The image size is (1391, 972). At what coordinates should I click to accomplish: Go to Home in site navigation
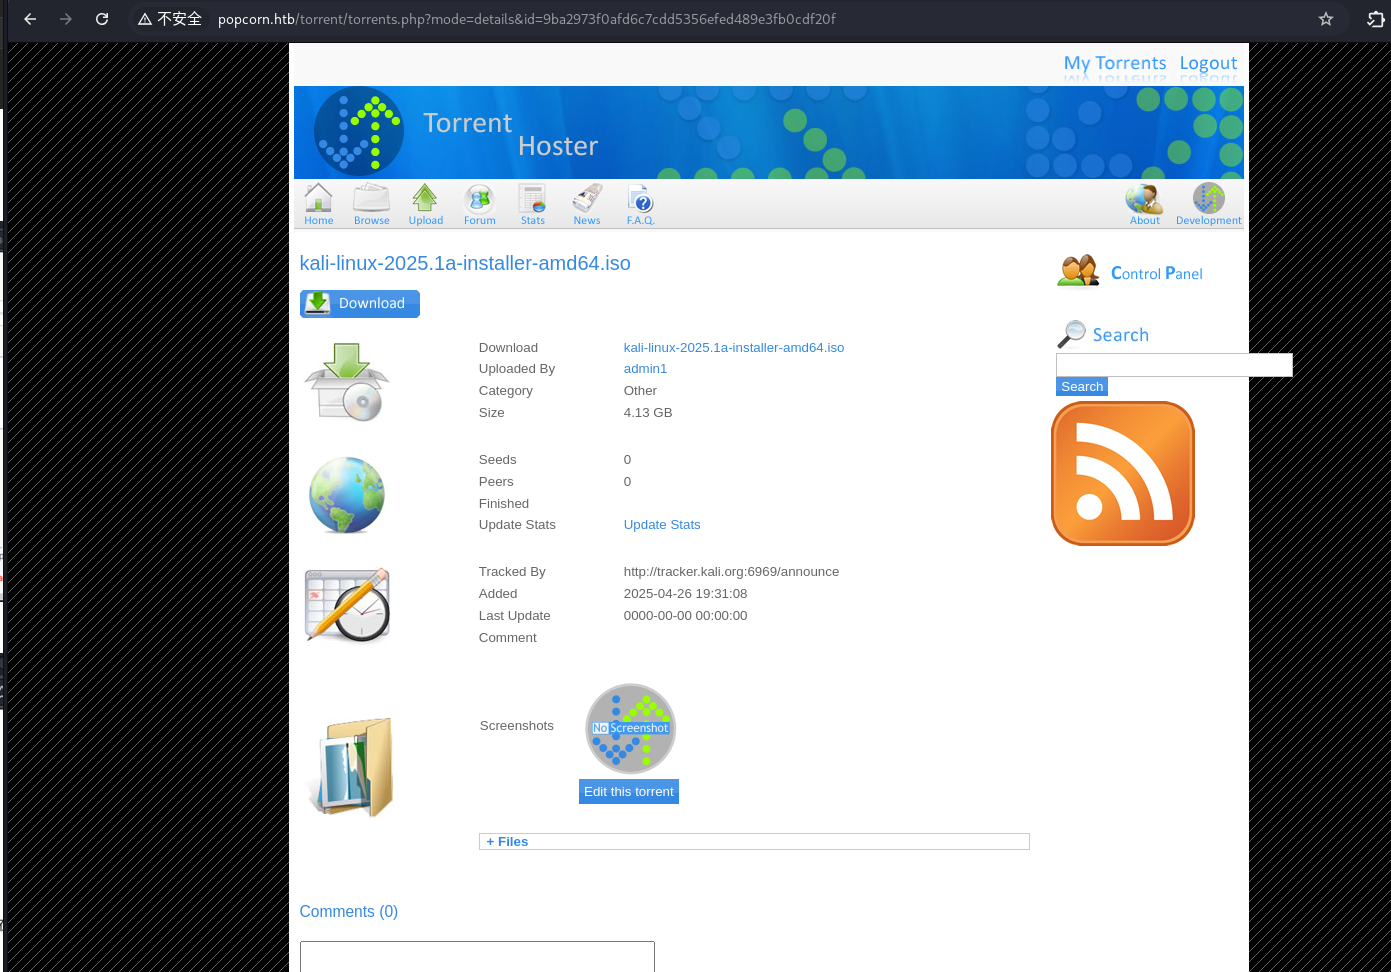318,204
